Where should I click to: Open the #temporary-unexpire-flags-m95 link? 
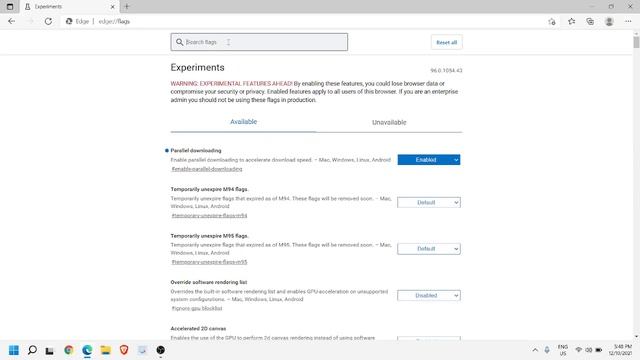click(209, 262)
